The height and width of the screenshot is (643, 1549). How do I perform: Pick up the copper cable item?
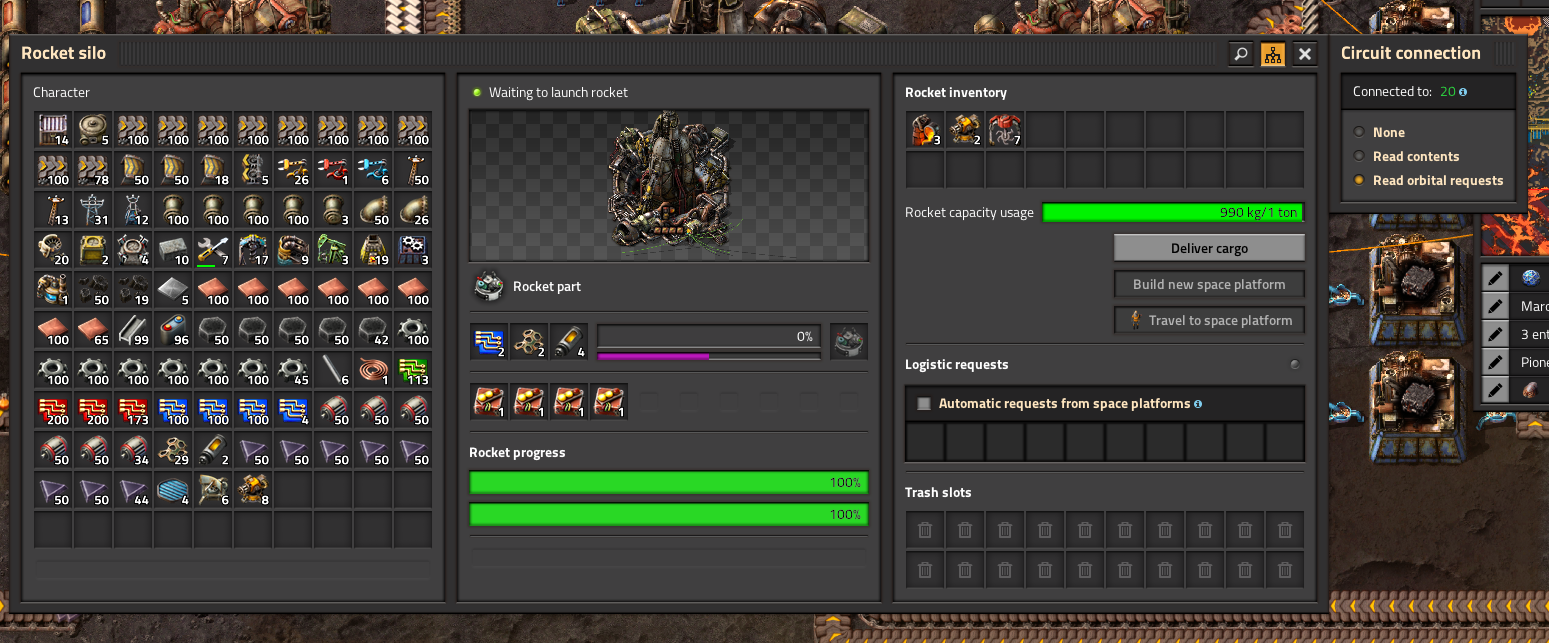(373, 369)
